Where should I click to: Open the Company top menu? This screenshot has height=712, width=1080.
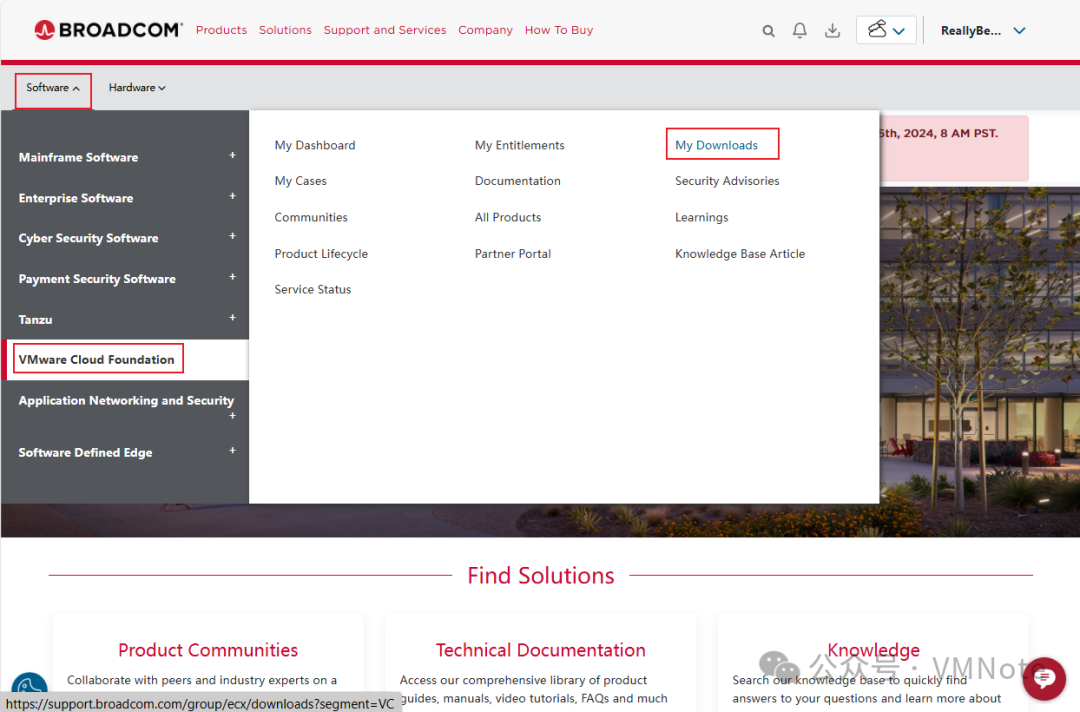(x=486, y=30)
